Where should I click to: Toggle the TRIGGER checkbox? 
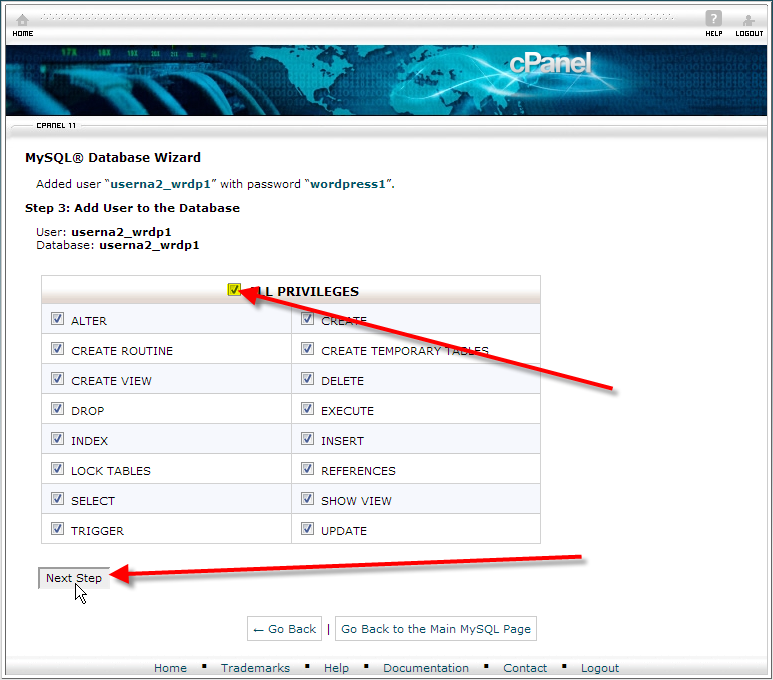click(58, 529)
